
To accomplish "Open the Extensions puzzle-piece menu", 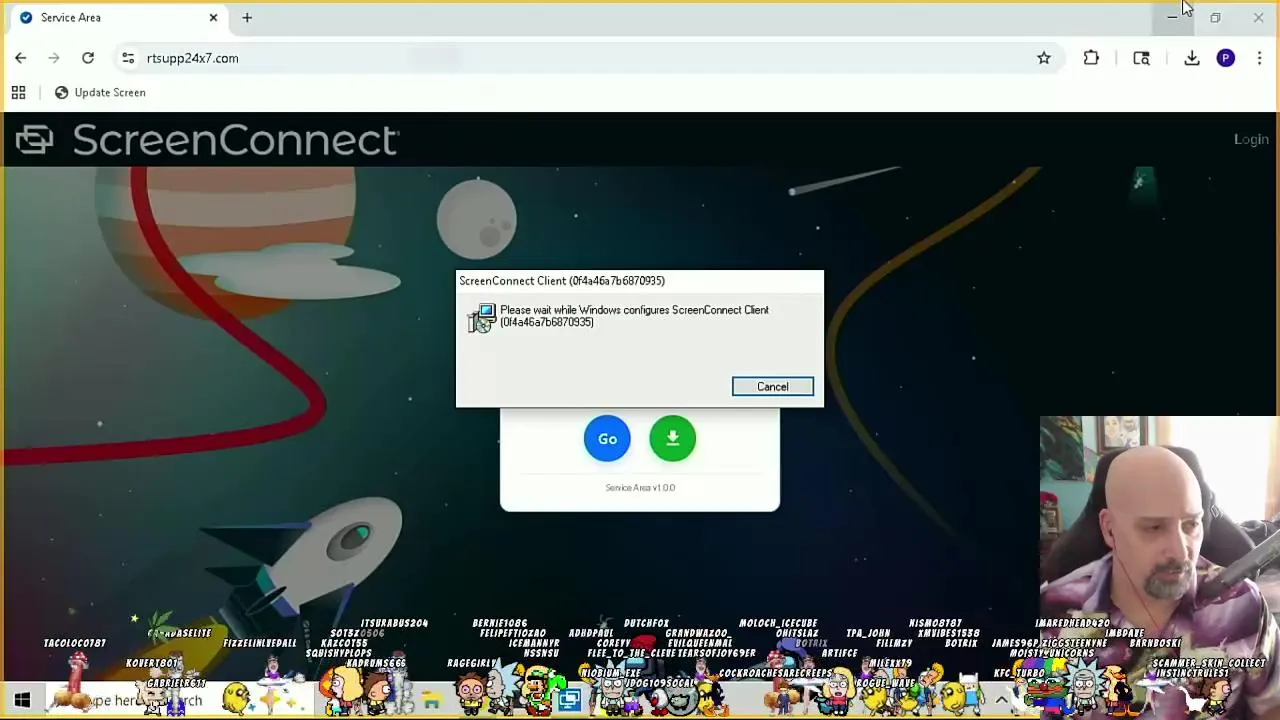I will click(x=1091, y=58).
